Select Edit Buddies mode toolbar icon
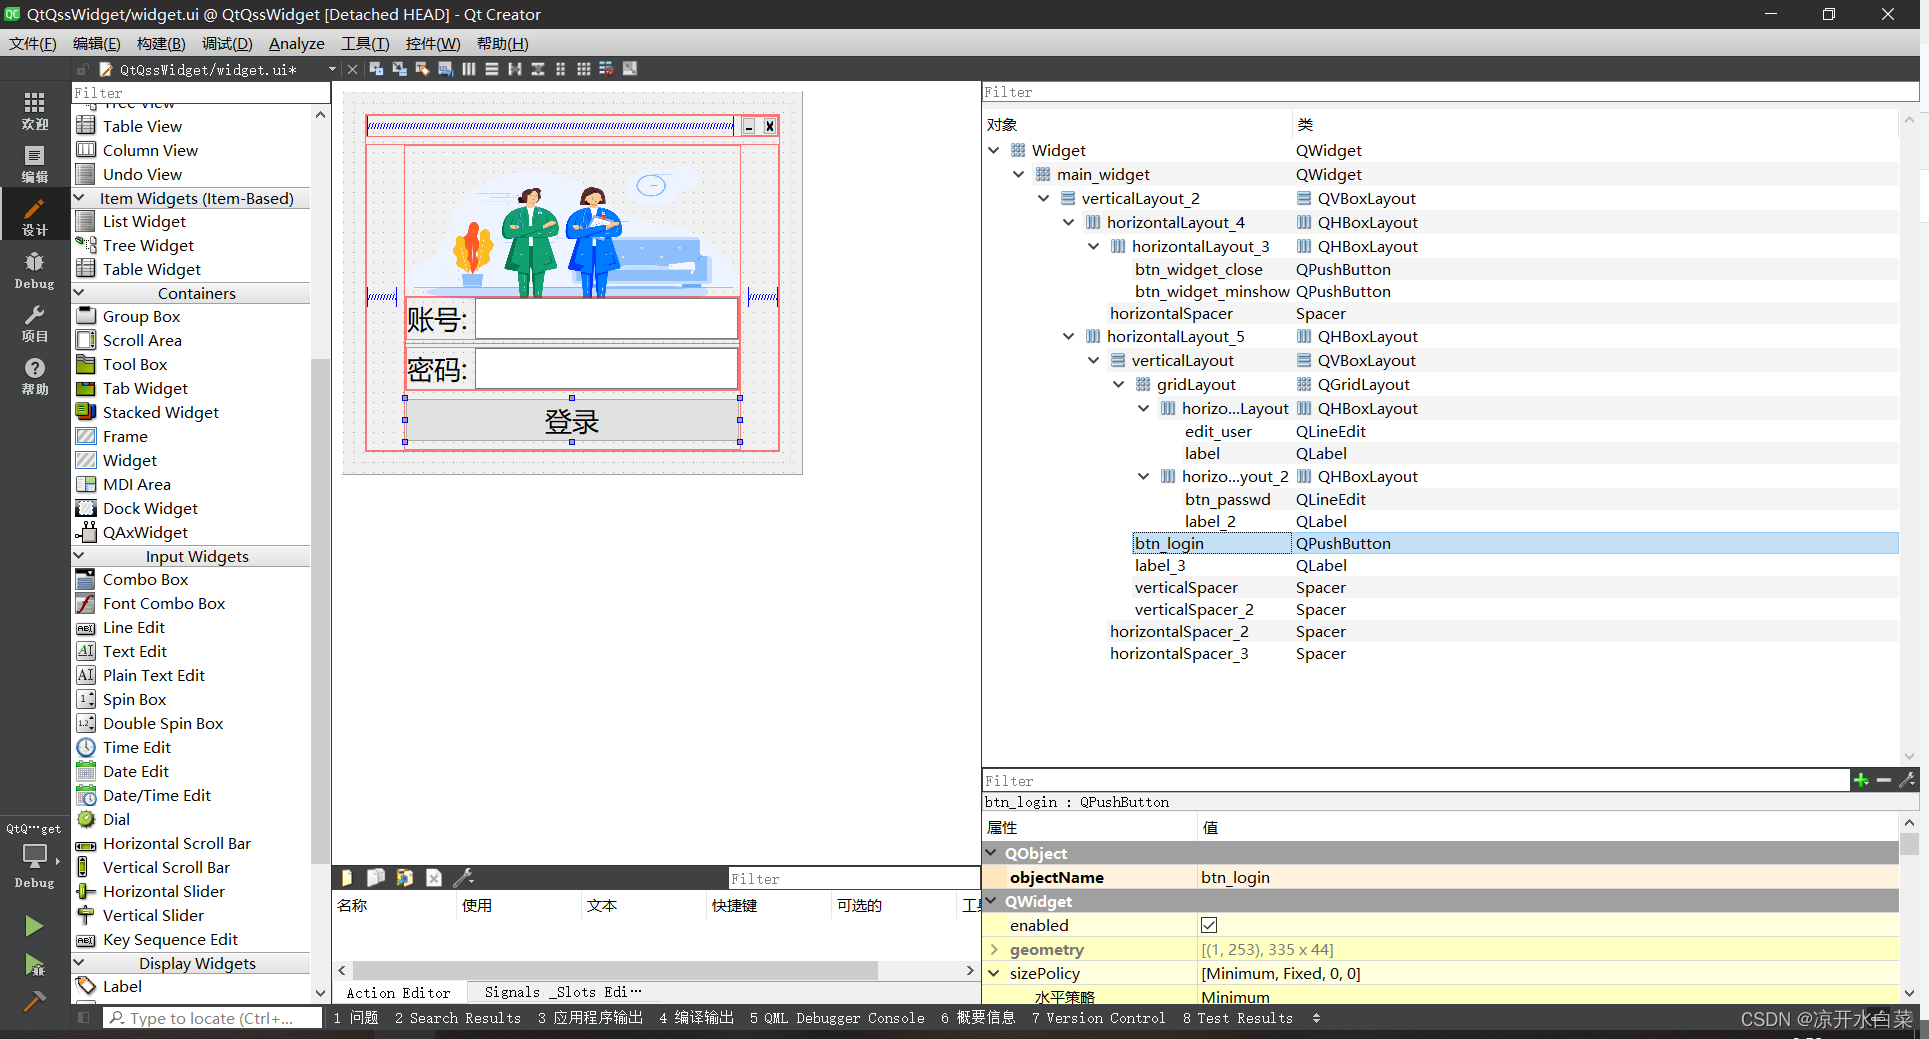 (x=422, y=69)
